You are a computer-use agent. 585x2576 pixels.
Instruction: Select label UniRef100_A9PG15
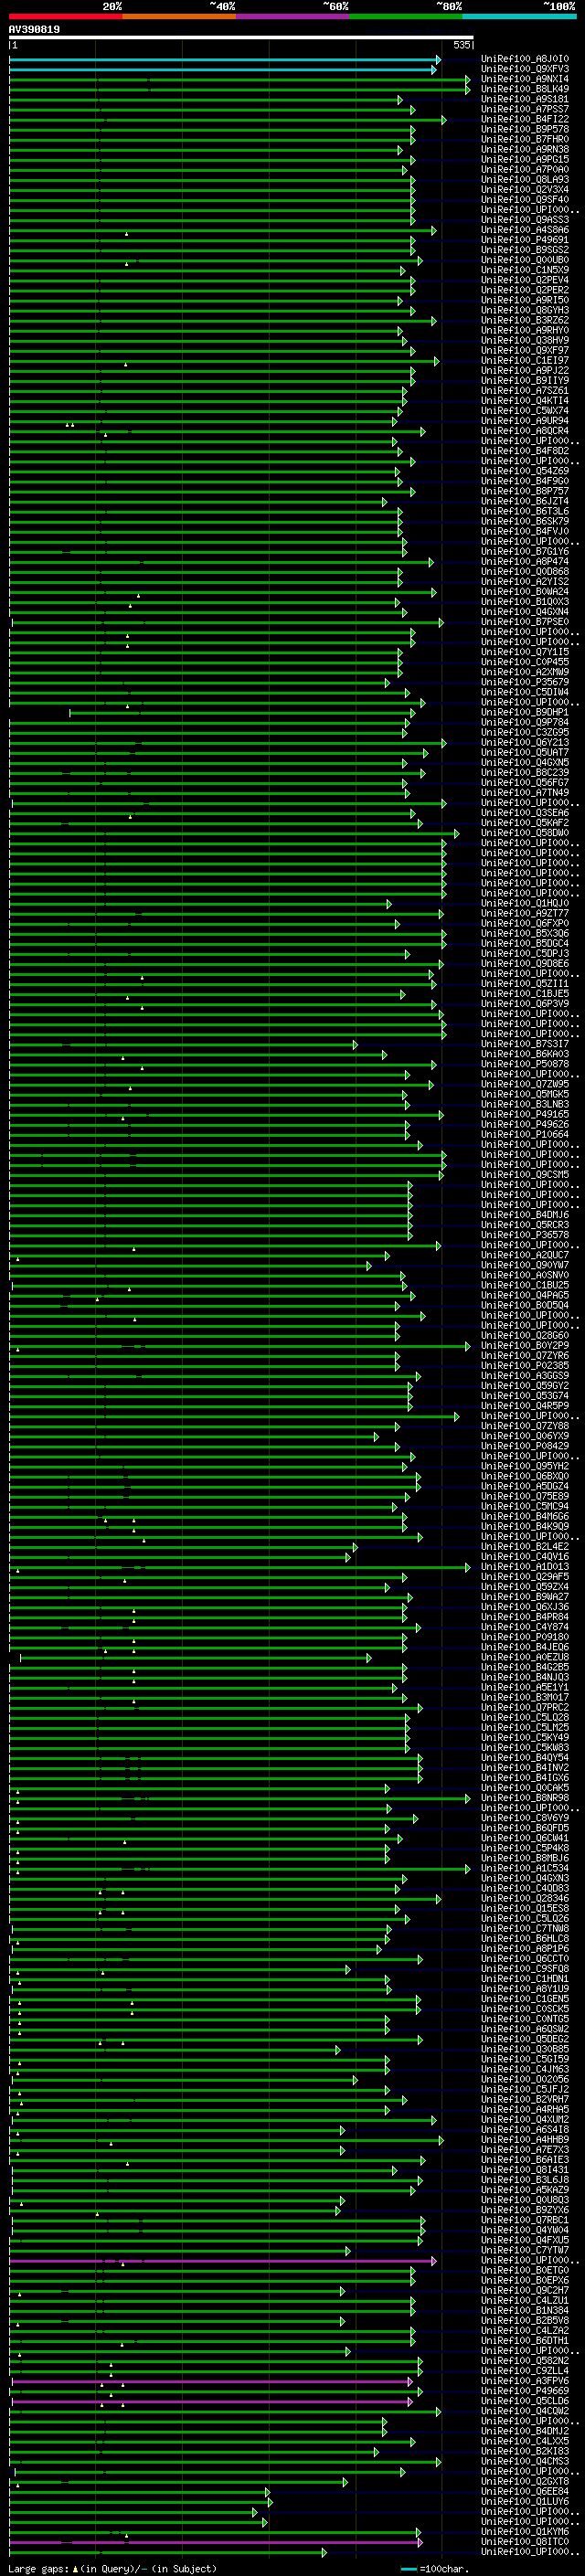pos(525,159)
